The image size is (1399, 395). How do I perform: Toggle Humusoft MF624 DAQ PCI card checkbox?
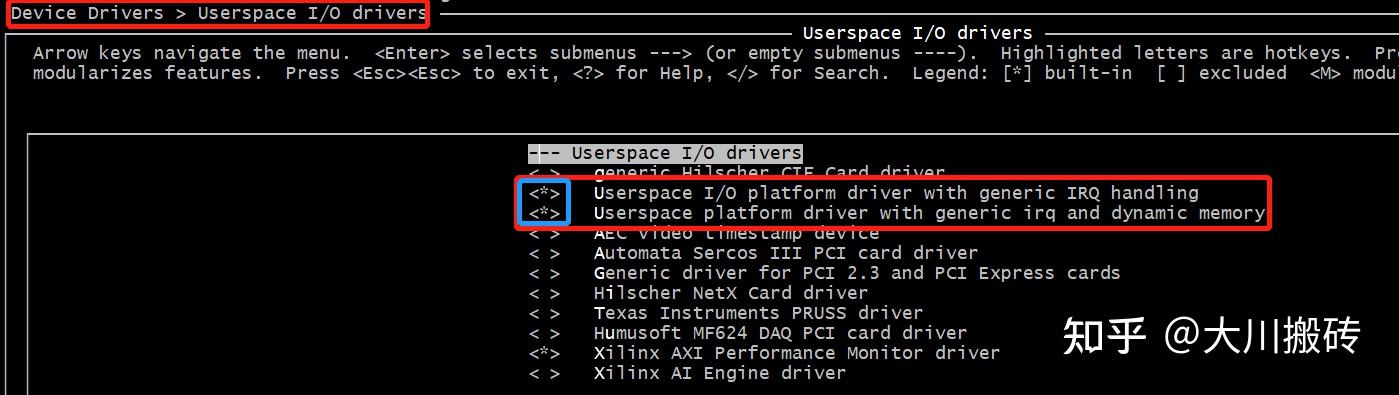coord(544,333)
